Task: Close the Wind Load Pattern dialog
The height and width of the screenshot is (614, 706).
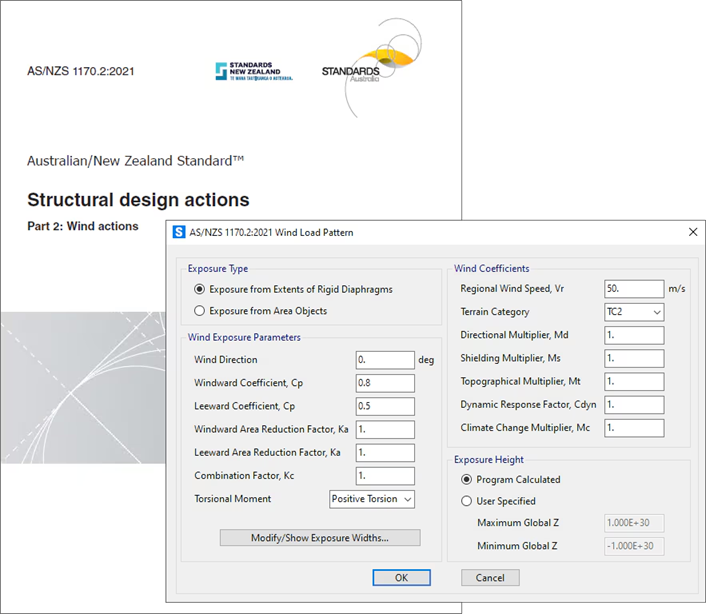Action: click(x=693, y=232)
